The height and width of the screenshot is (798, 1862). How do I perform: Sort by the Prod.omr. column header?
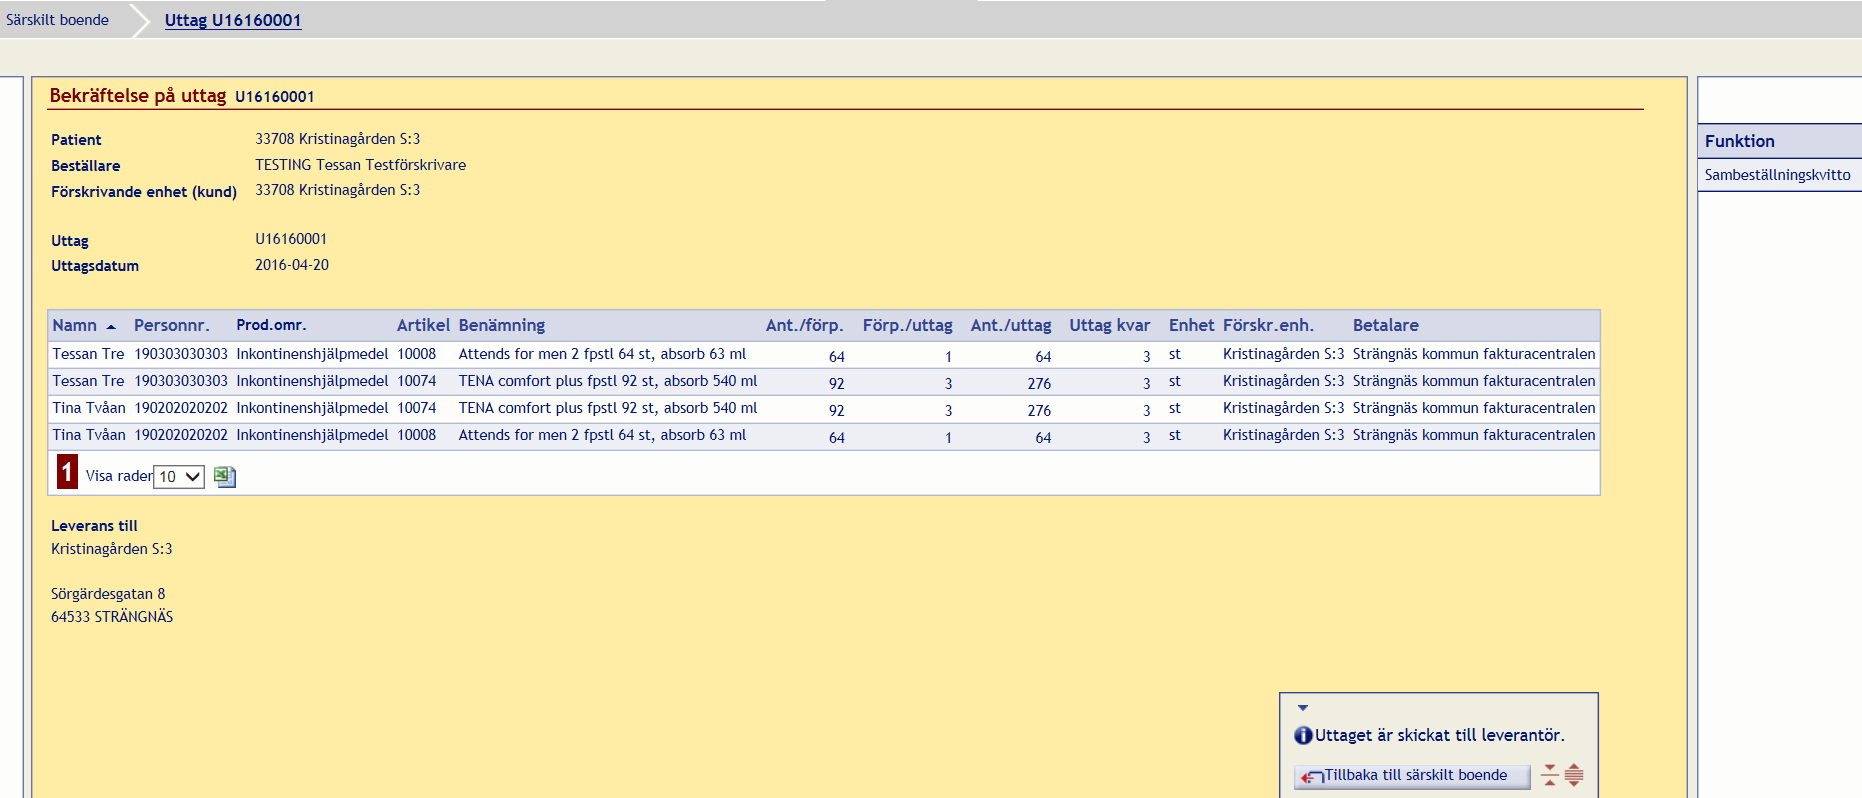point(271,325)
